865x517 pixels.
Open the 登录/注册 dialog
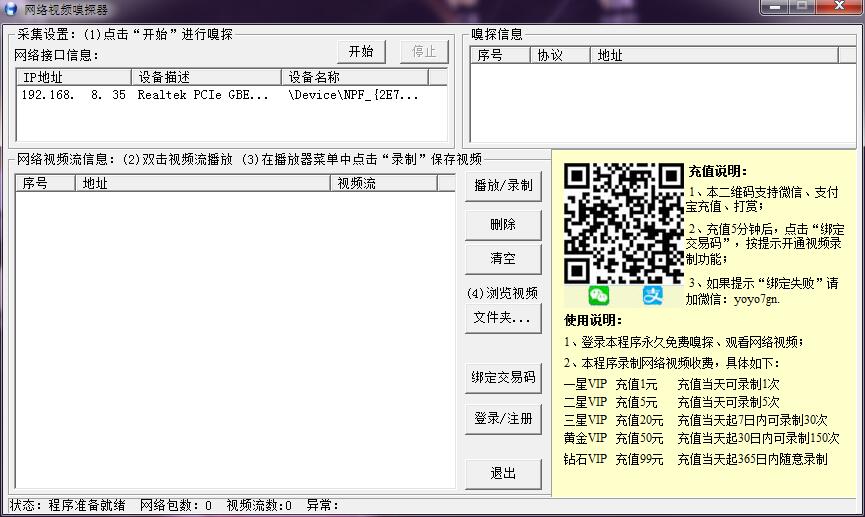503,419
